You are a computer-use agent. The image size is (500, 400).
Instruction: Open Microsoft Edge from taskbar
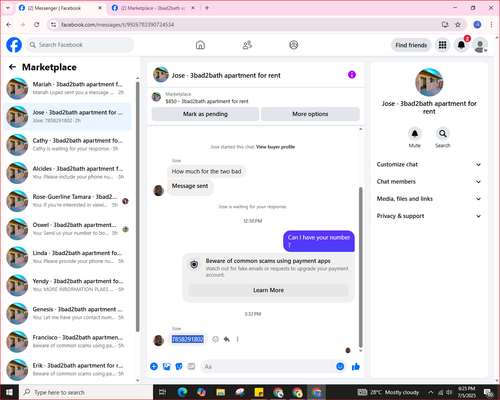pos(182,392)
